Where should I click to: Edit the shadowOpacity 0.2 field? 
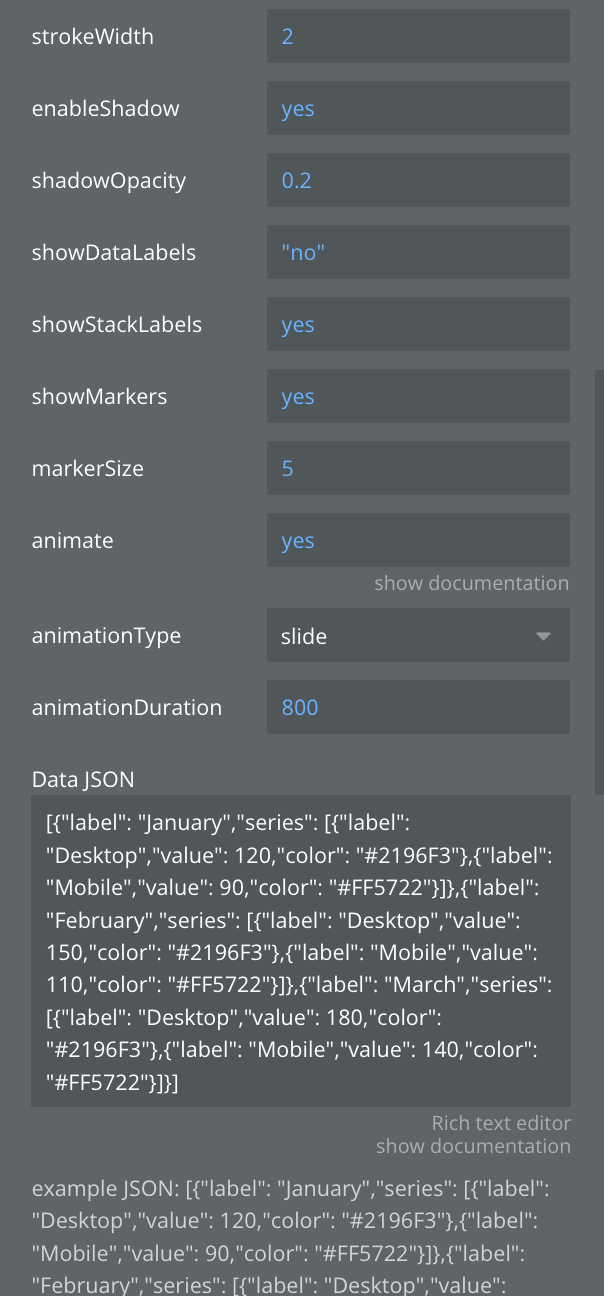pyautogui.click(x=418, y=181)
